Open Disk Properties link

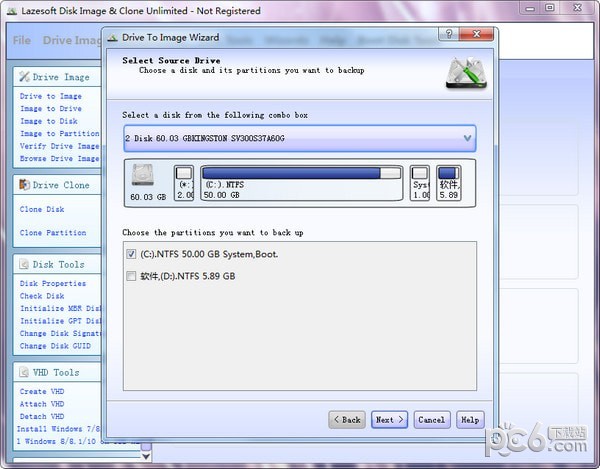pos(53,283)
